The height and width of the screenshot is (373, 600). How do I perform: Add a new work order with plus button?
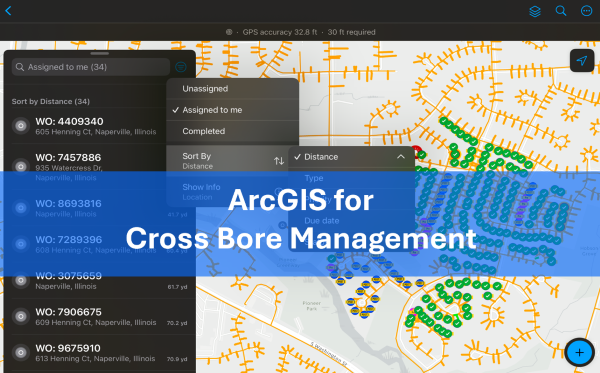[x=579, y=352]
